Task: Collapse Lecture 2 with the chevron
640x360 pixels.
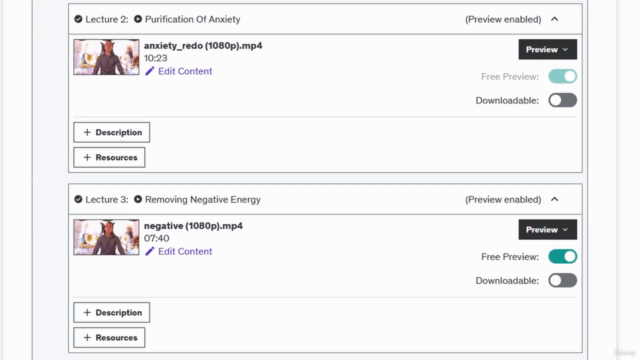Action: tap(554, 19)
